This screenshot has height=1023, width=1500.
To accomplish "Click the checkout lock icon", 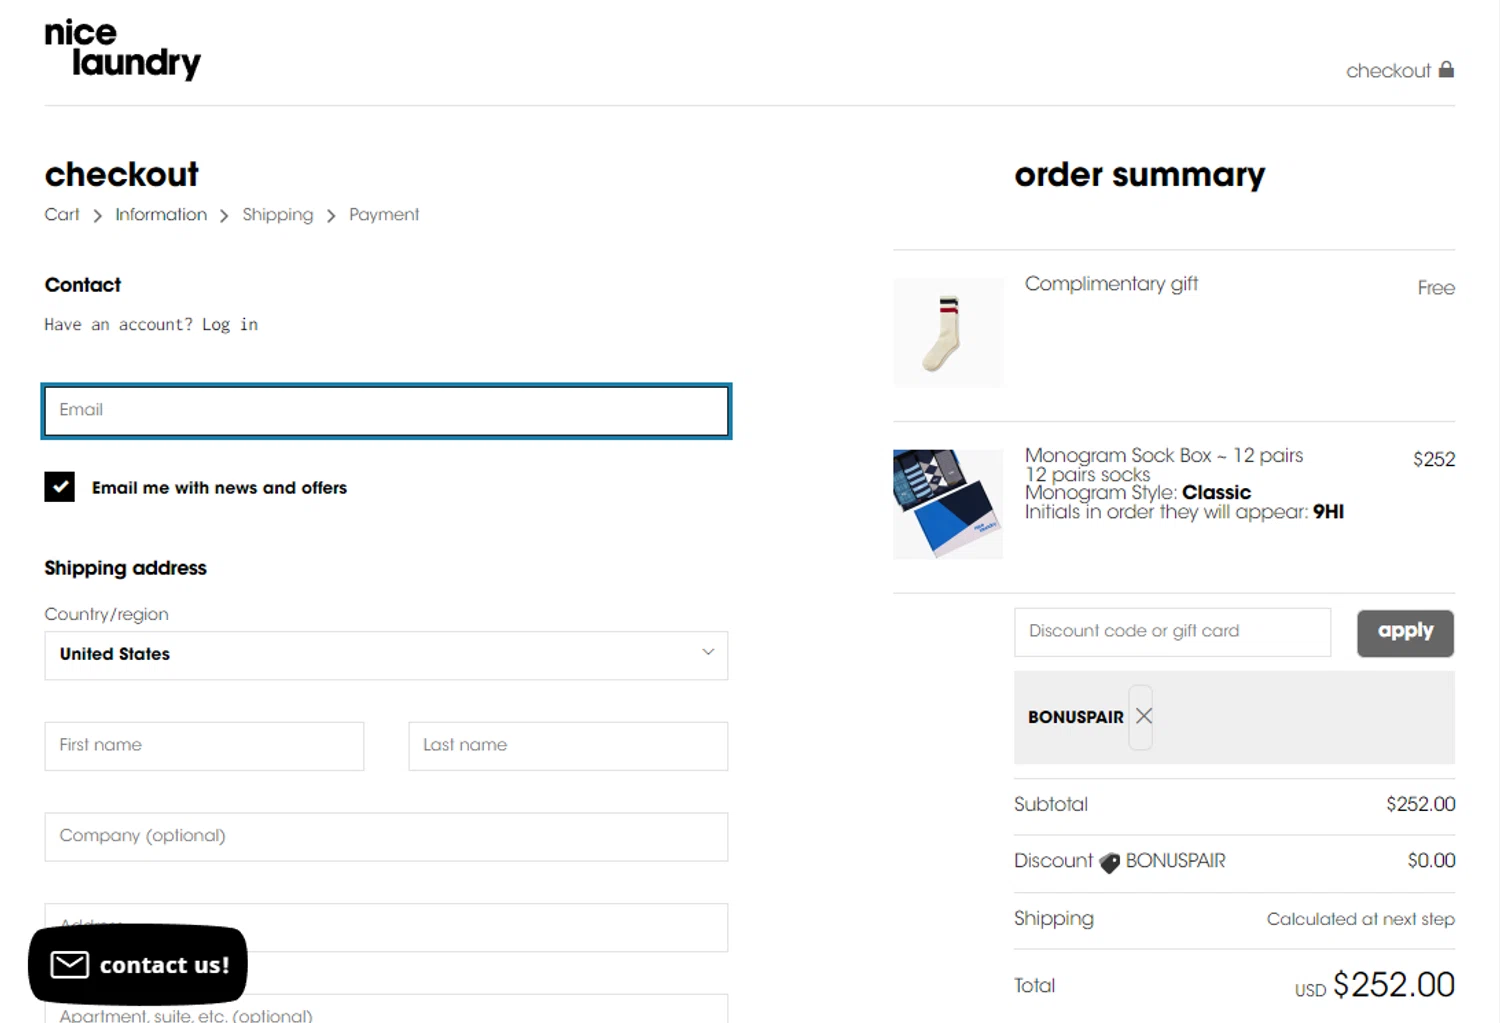I will pyautogui.click(x=1446, y=70).
